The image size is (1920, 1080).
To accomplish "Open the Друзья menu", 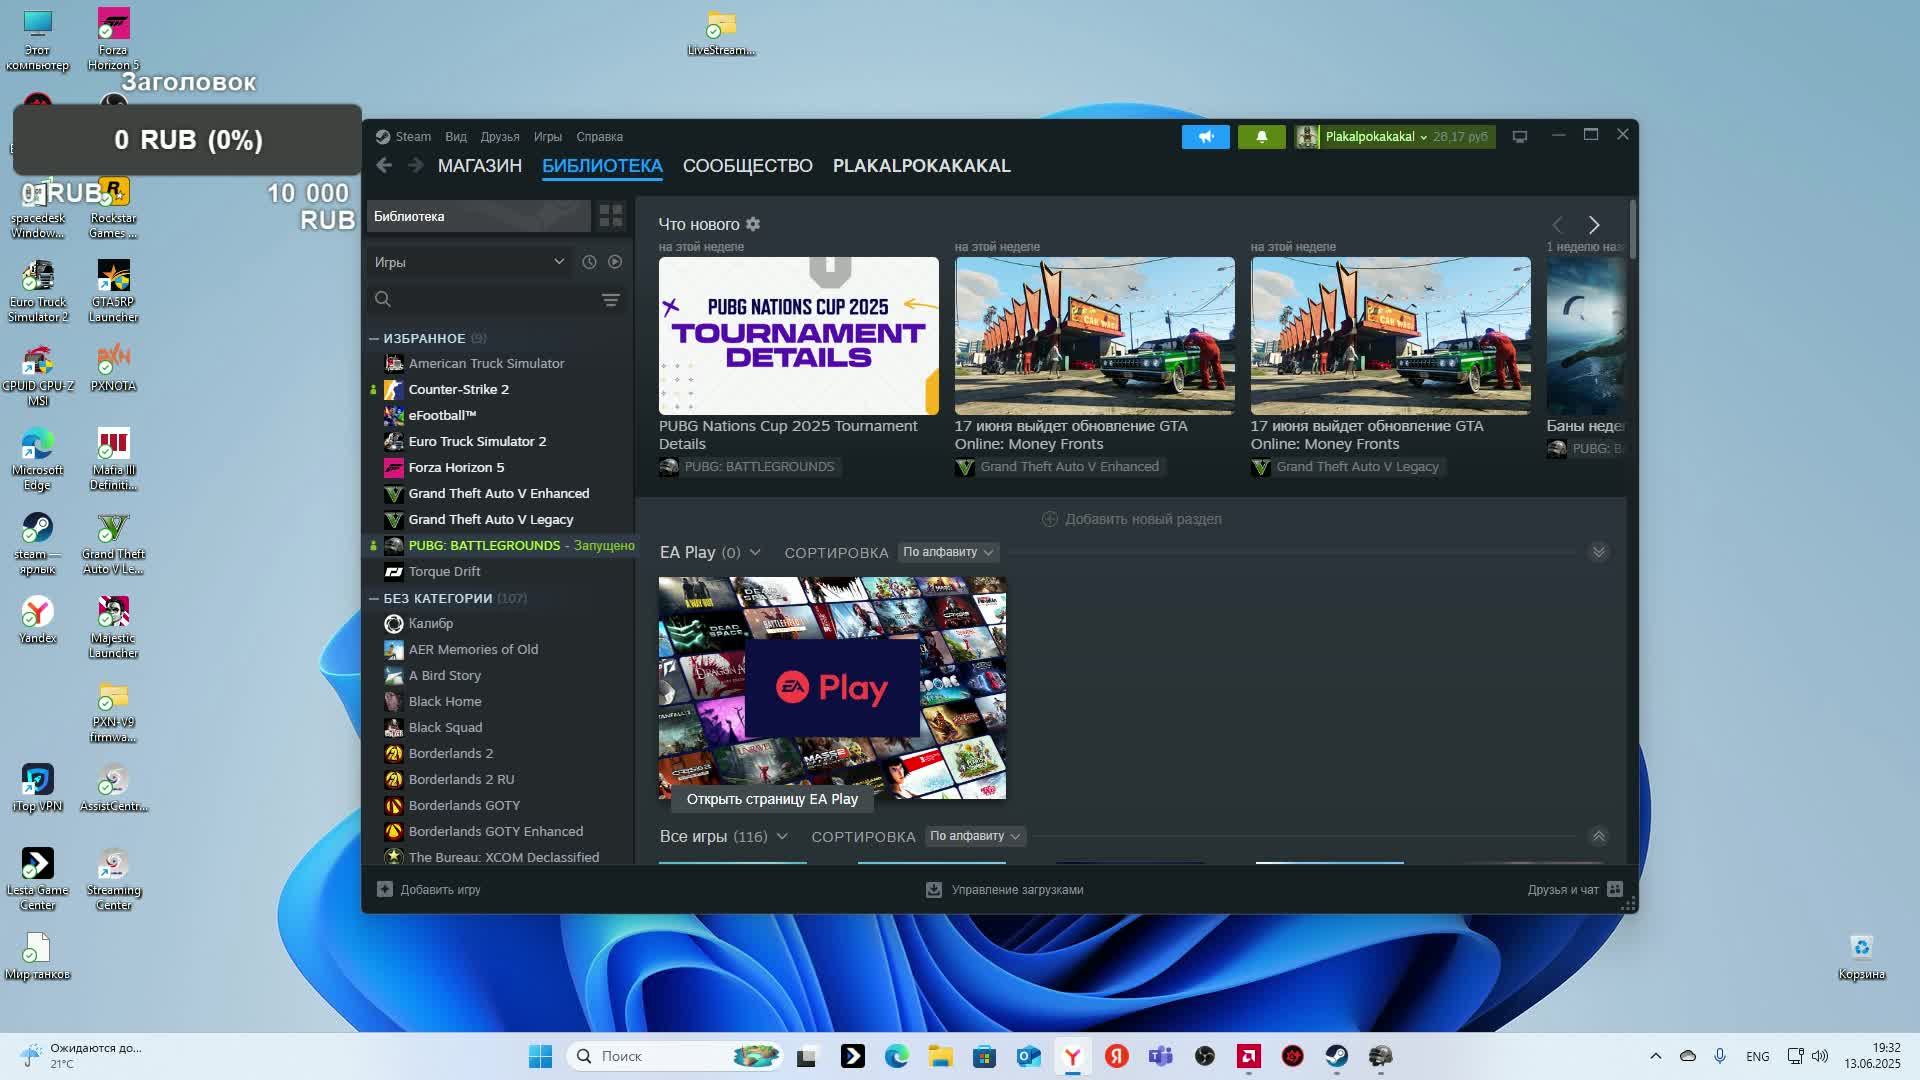I will (500, 137).
